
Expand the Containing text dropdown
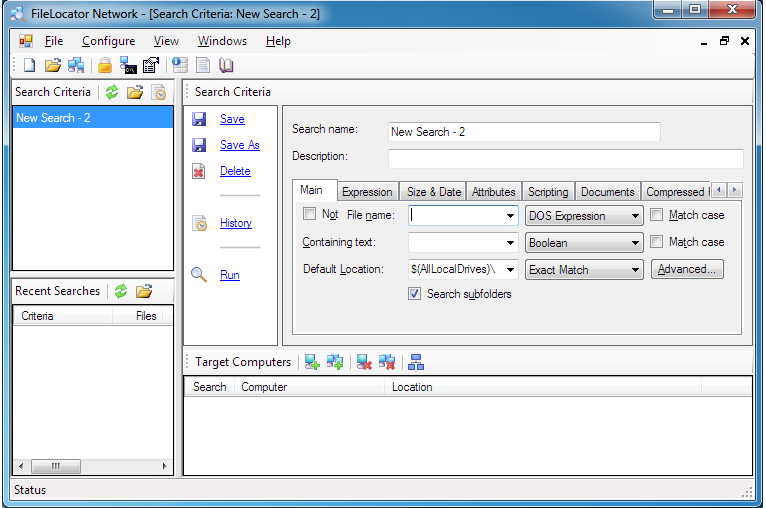(x=510, y=242)
